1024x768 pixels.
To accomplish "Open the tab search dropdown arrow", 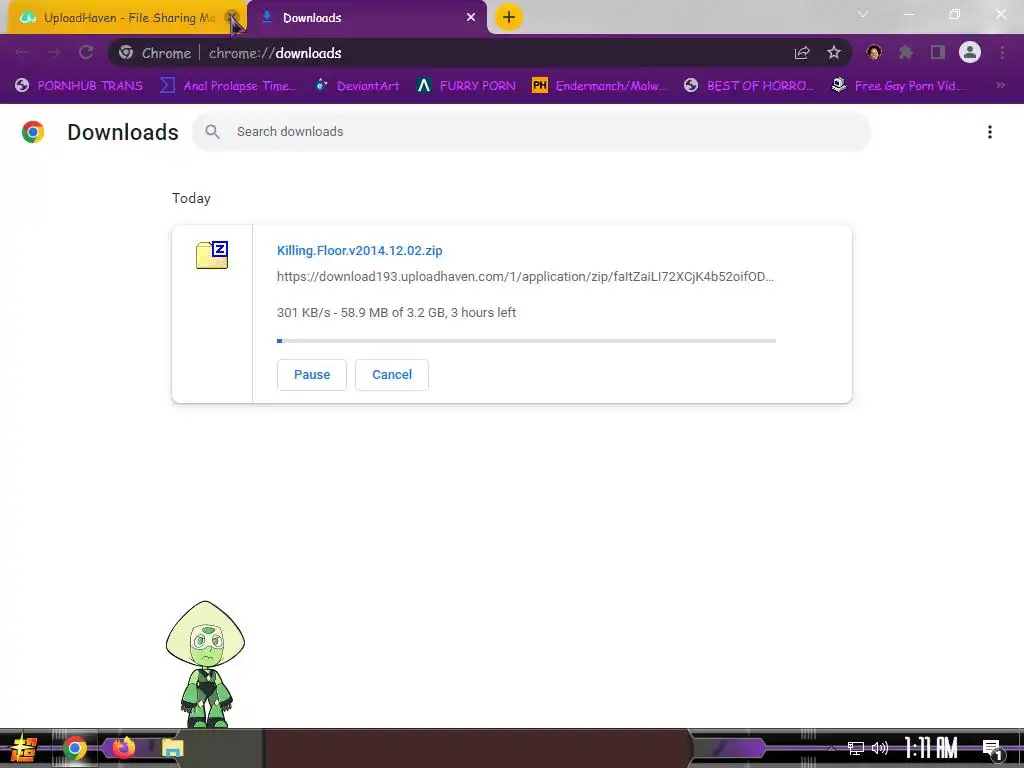I will pos(863,14).
